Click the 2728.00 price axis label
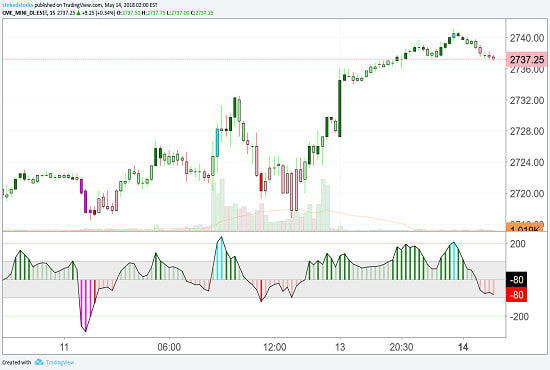Image resolution: width=550 pixels, height=370 pixels. point(527,131)
